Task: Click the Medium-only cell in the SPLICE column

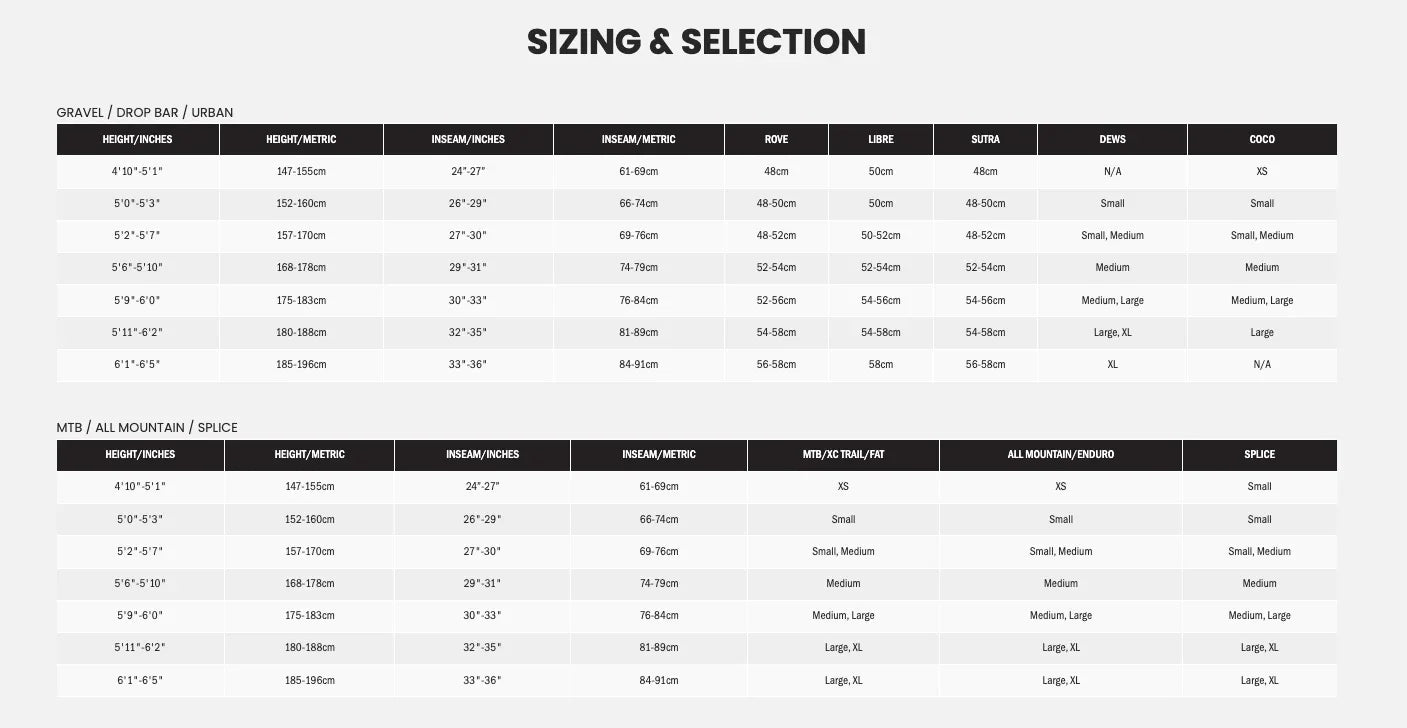Action: (x=1259, y=584)
